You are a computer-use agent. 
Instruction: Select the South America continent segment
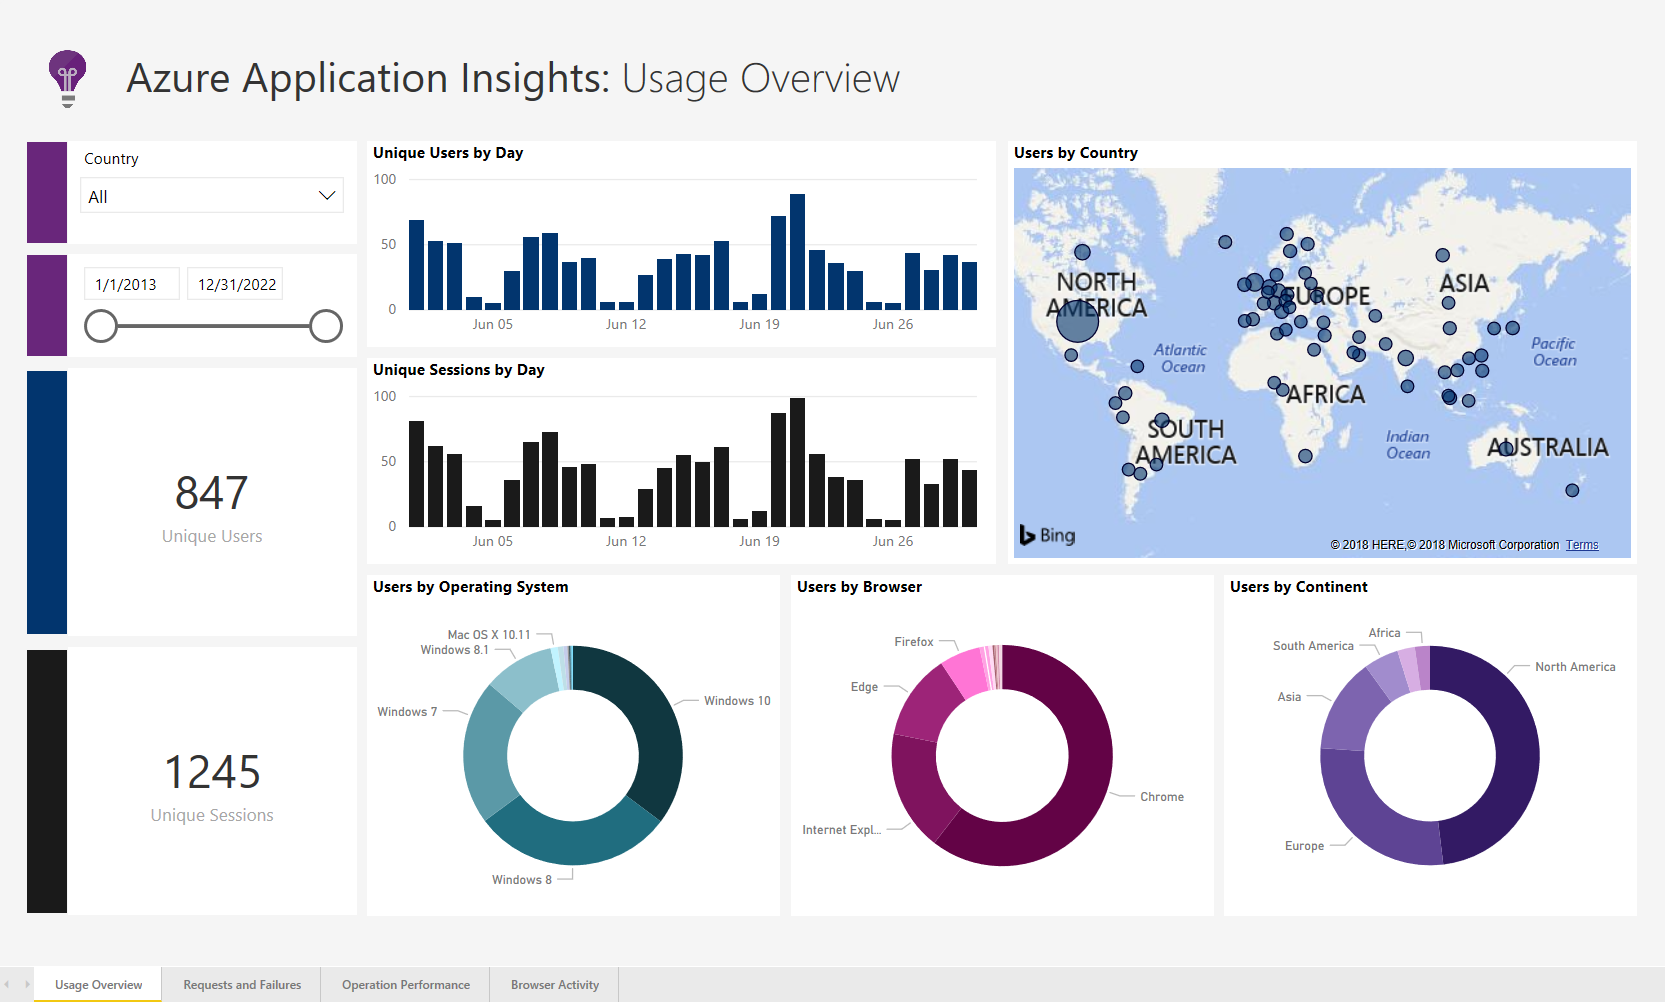coord(1388,674)
